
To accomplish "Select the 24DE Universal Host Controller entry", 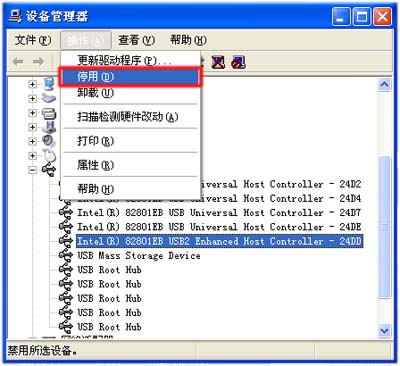I will pos(219,227).
